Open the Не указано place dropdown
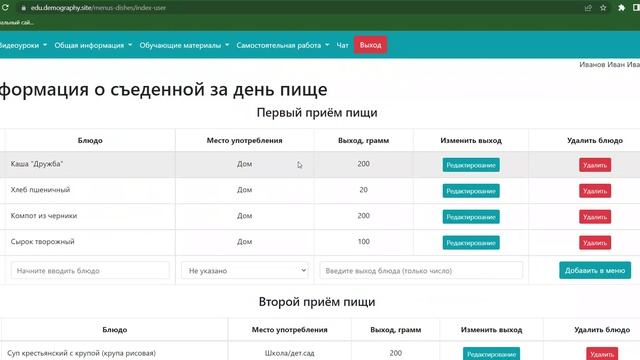Screen dimensions: 640x360 coord(244,271)
